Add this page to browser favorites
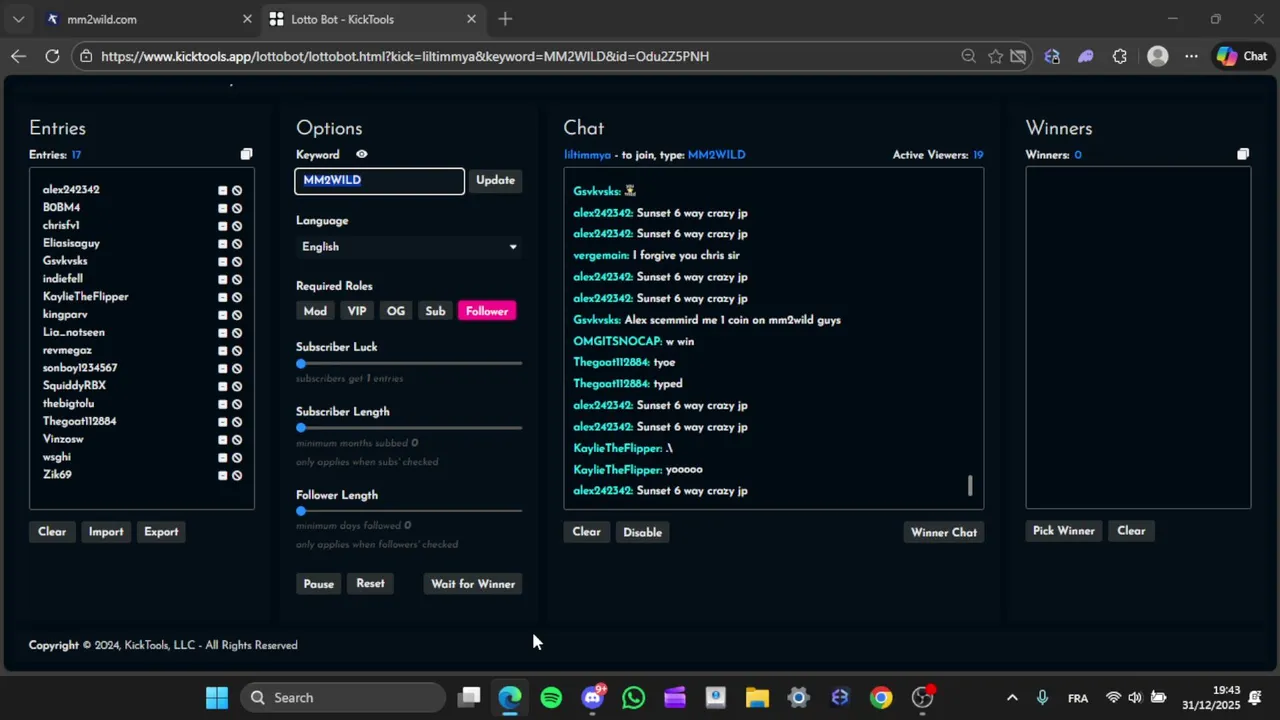The image size is (1280, 720). coord(995,57)
